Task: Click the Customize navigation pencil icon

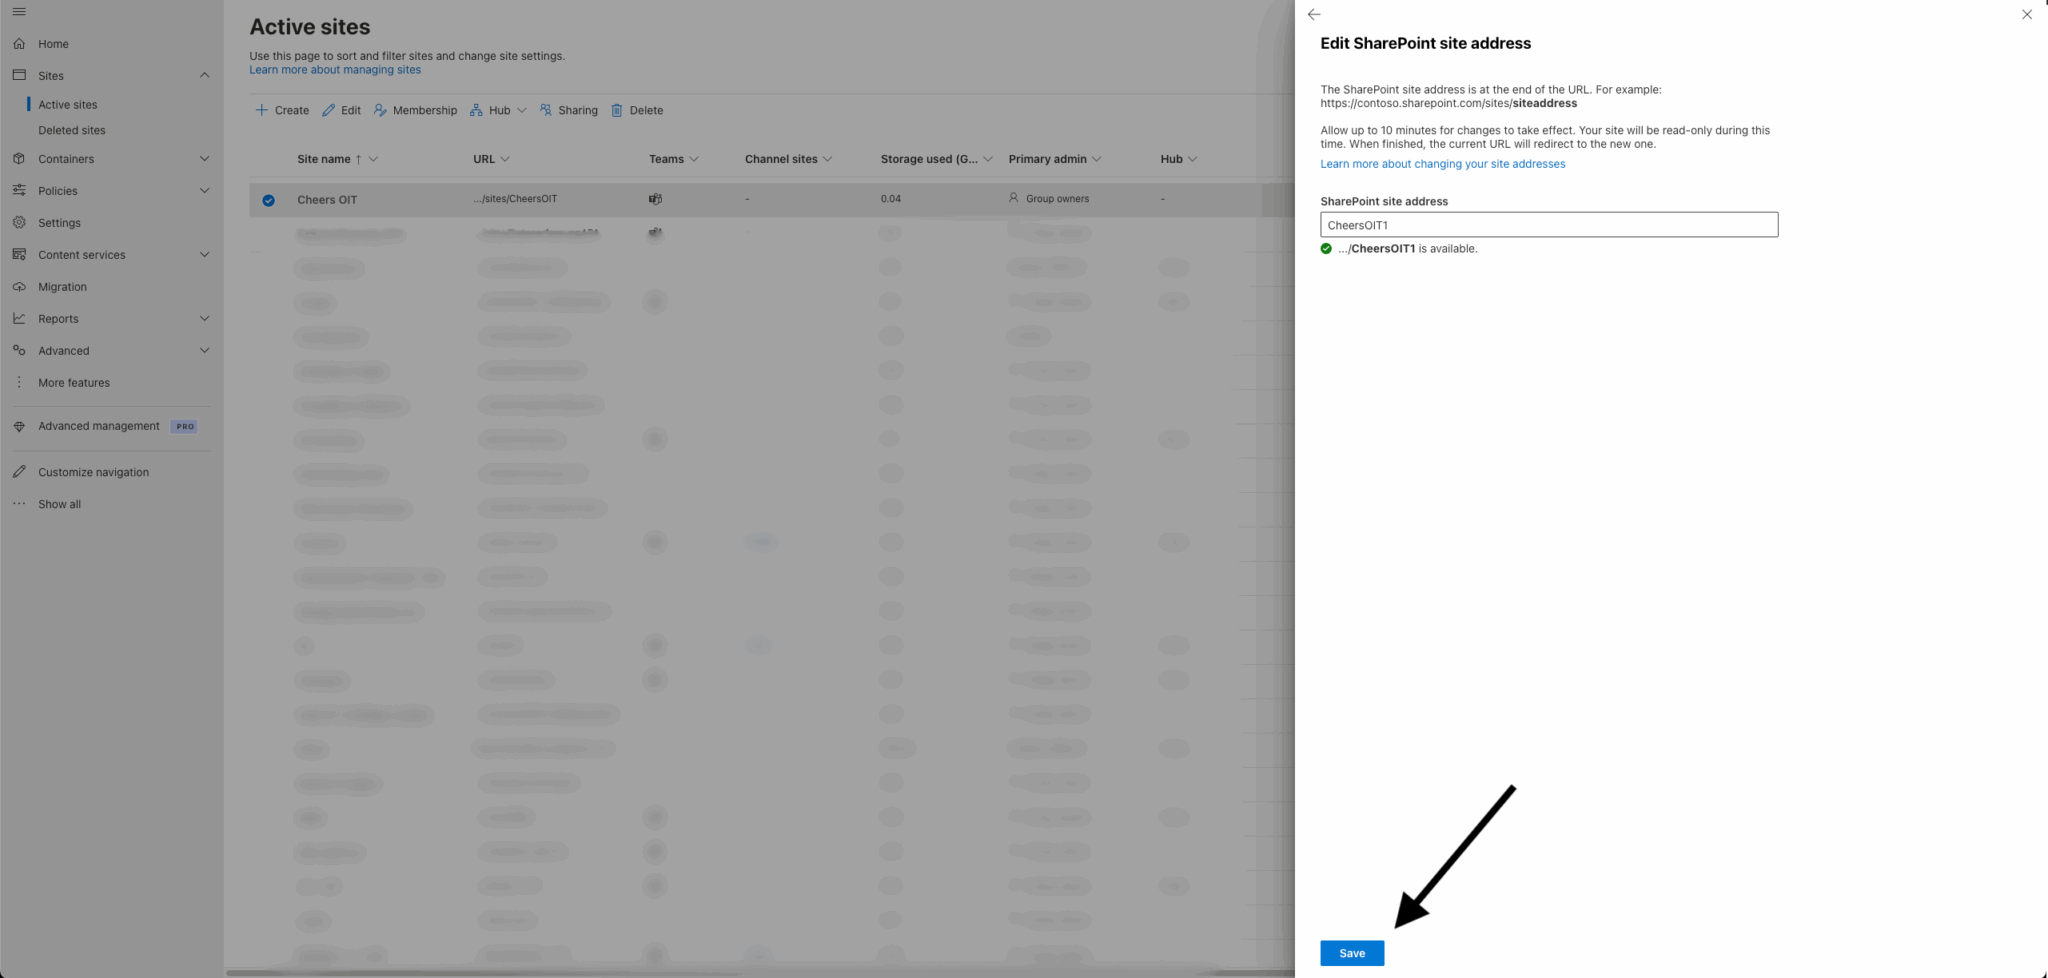Action: pyautogui.click(x=20, y=471)
